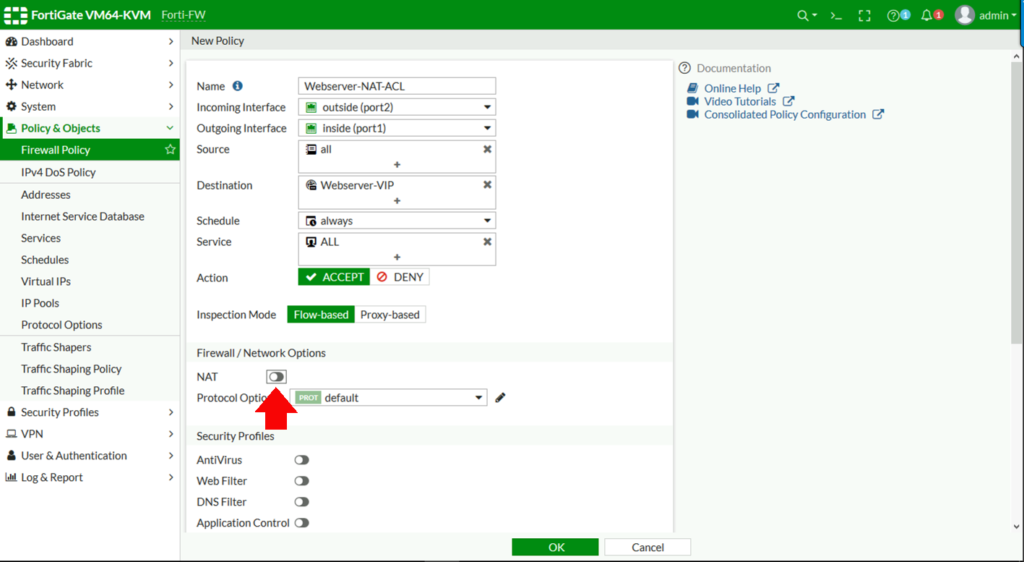1024x562 pixels.
Task: Turn on AntiVirus security profile
Action: 301,460
